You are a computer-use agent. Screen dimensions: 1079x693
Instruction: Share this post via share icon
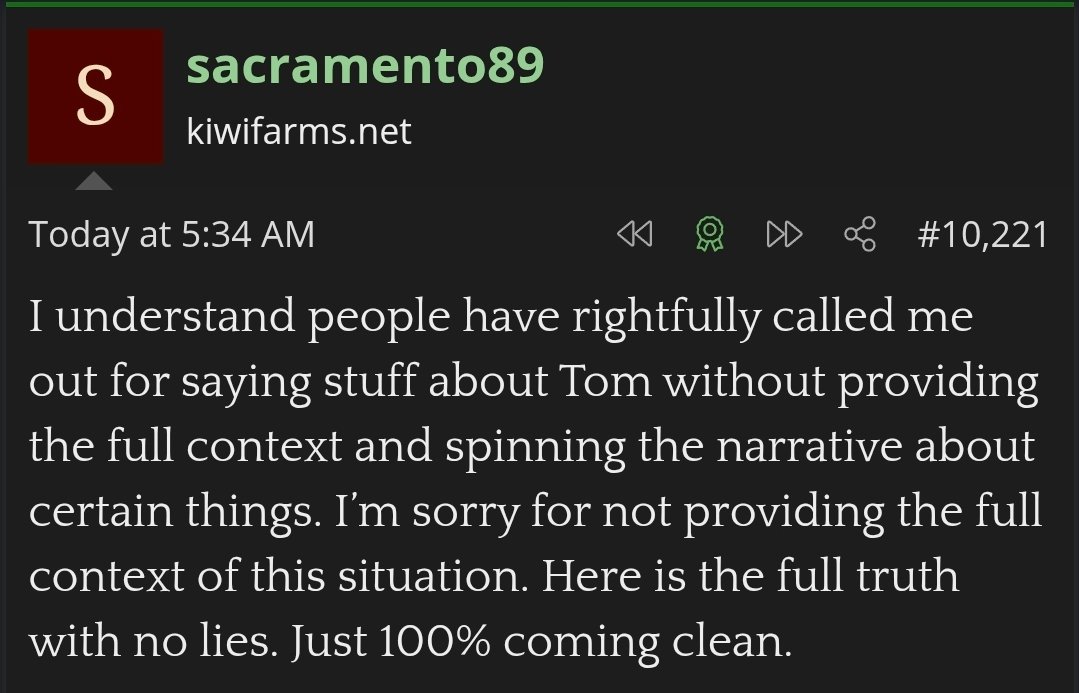860,235
